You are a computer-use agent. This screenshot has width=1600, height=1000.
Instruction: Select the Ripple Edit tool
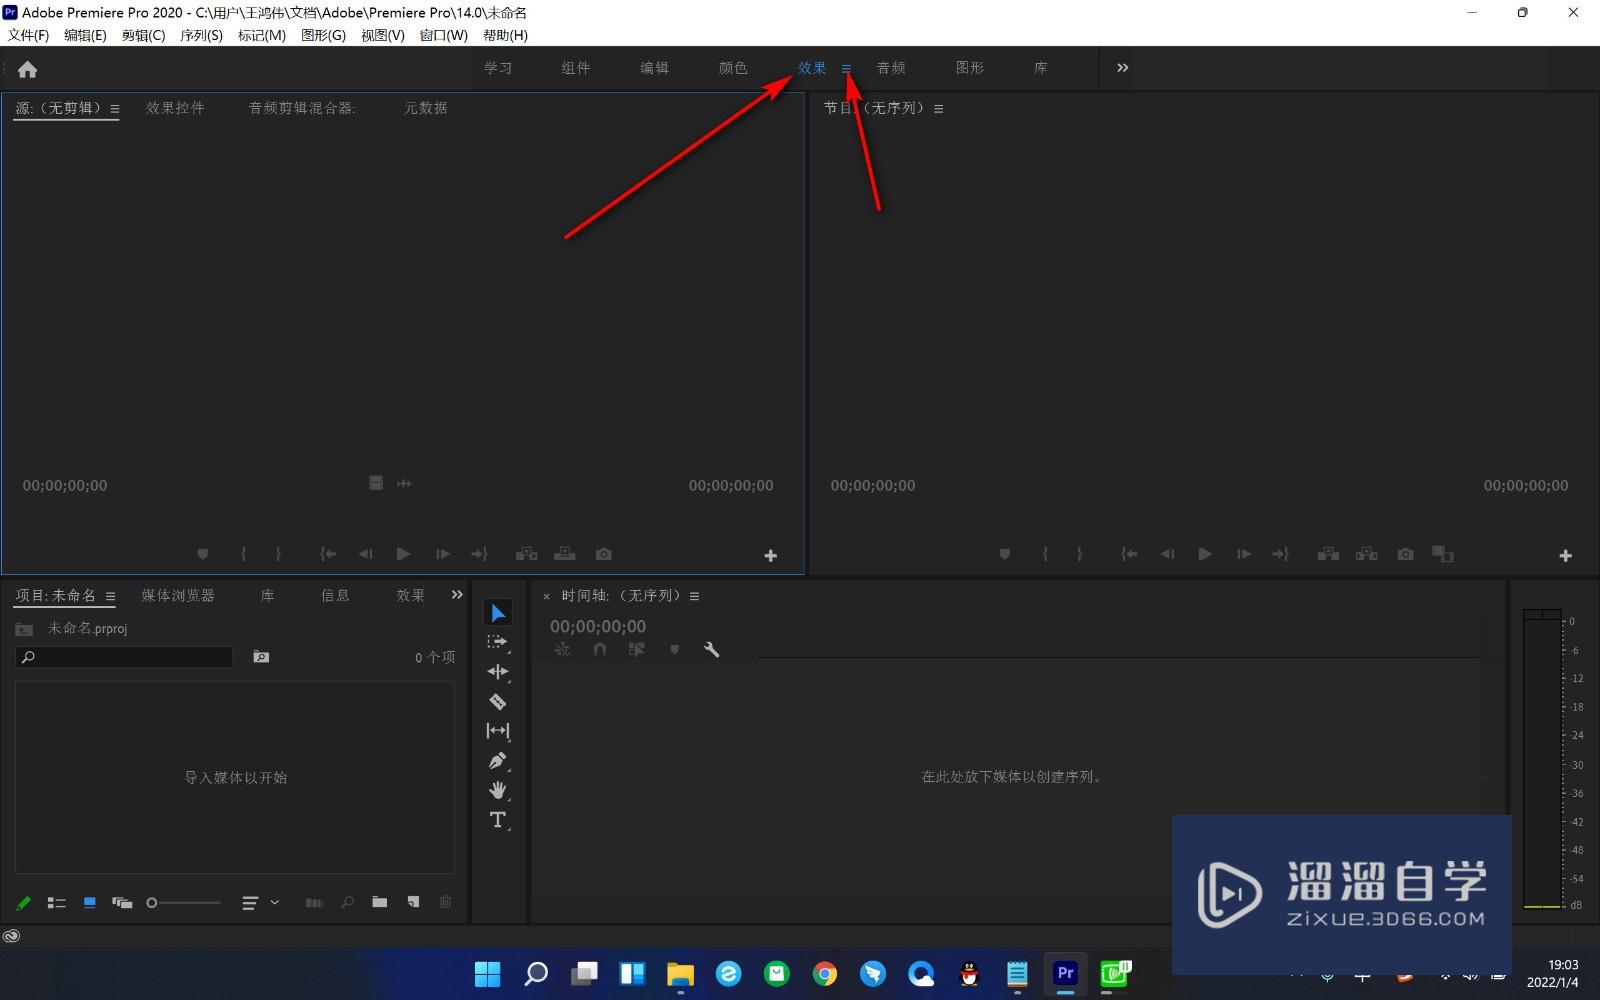(x=498, y=672)
